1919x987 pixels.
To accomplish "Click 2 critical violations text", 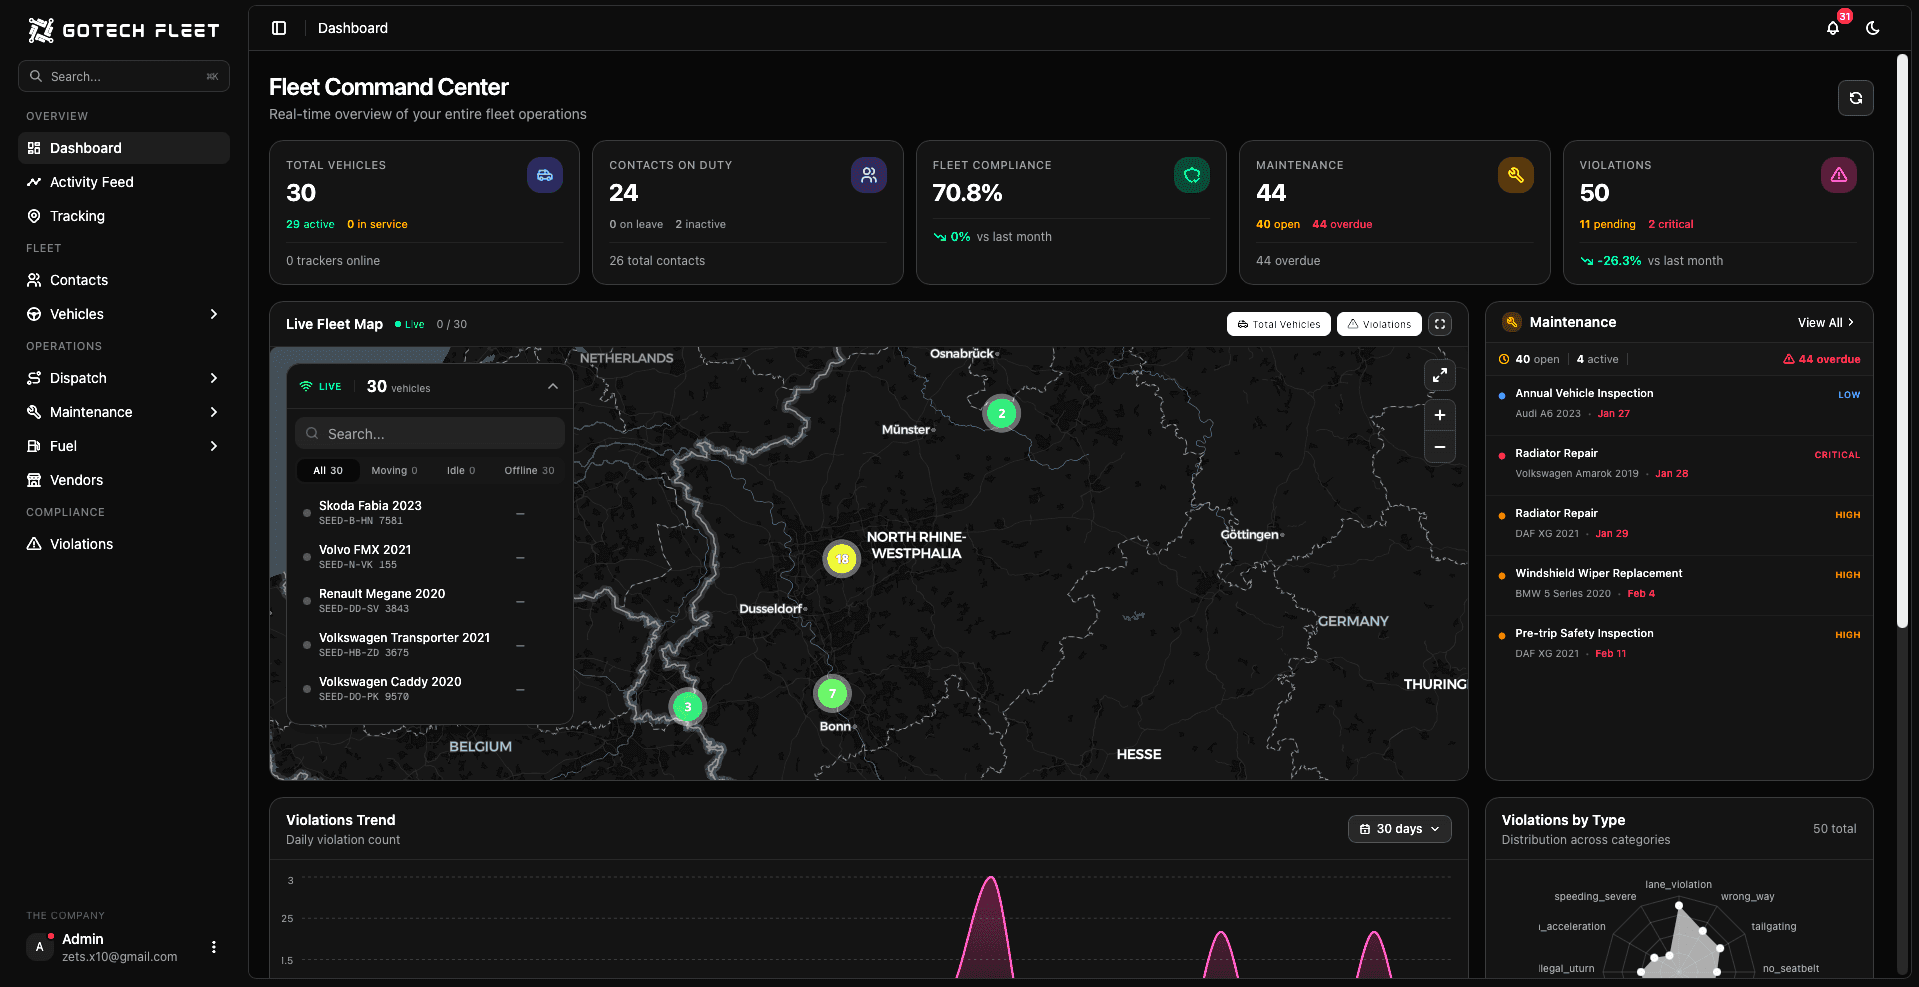I will tap(1670, 224).
